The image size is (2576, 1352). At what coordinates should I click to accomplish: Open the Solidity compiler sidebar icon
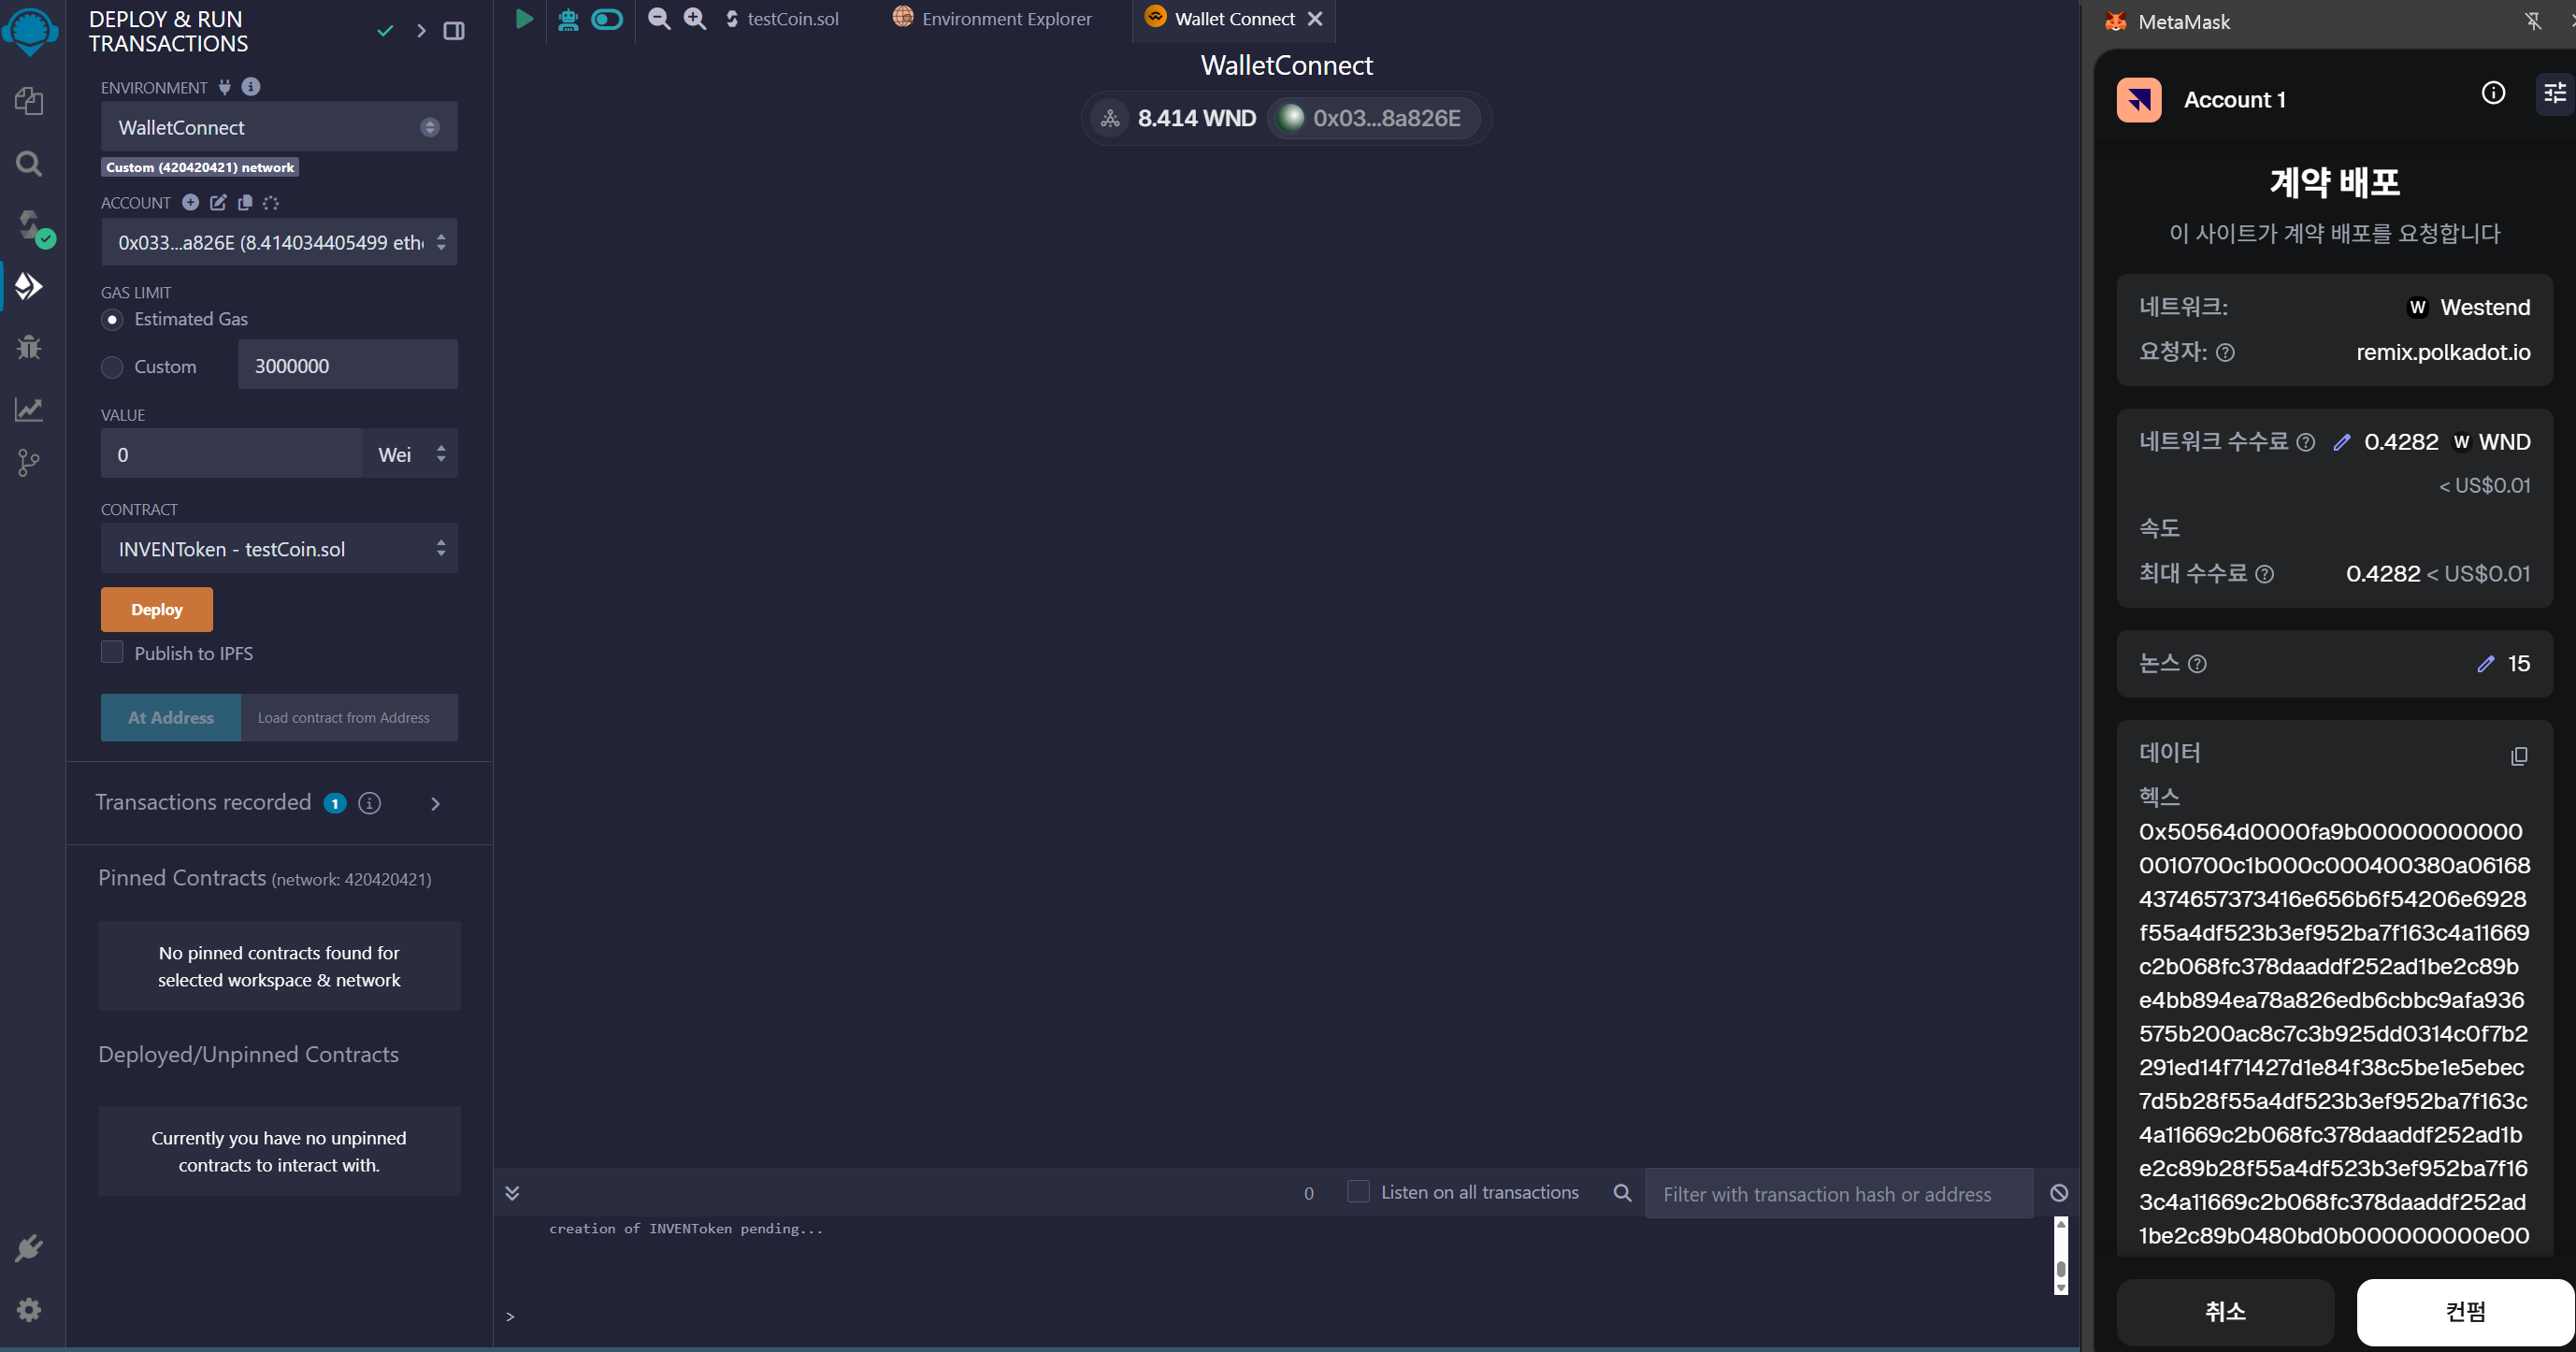(x=31, y=226)
